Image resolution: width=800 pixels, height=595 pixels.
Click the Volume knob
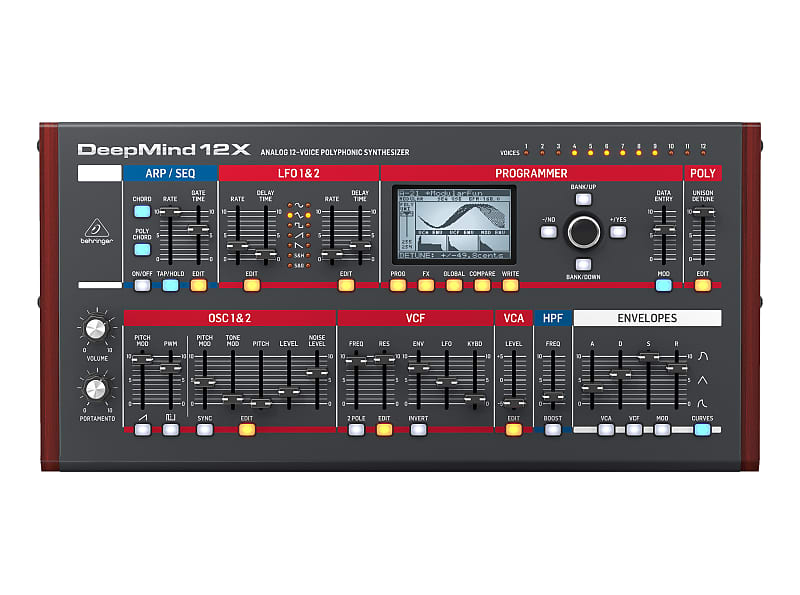(x=95, y=330)
